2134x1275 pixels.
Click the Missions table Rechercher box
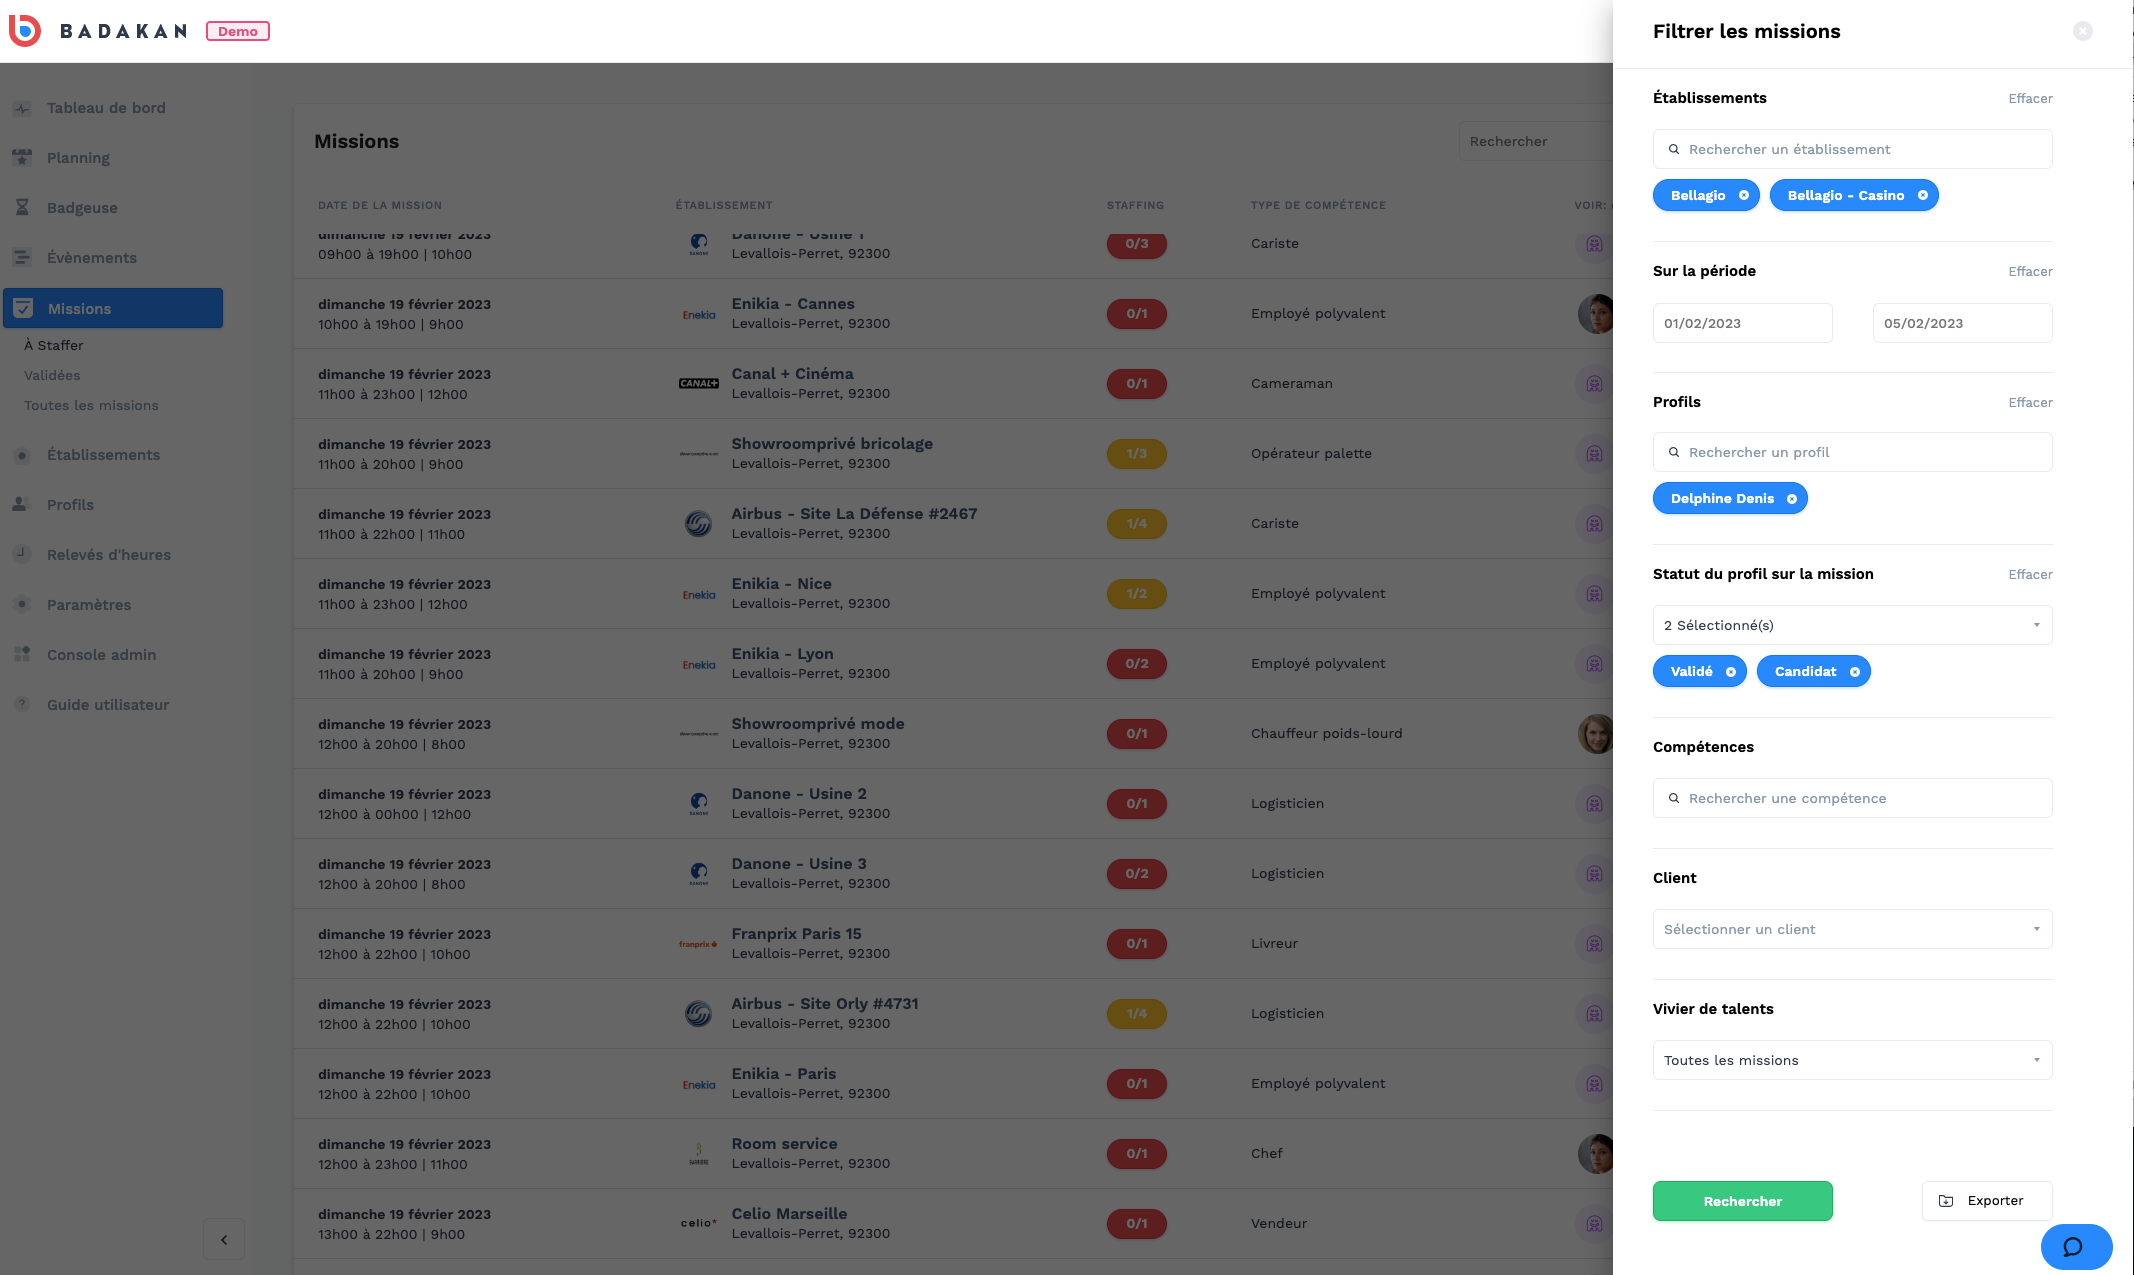1536,141
